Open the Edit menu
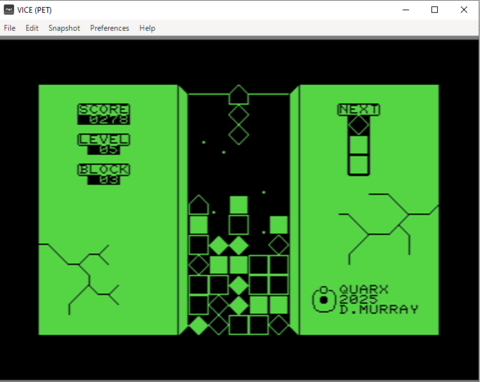This screenshot has height=382, width=480. (32, 28)
